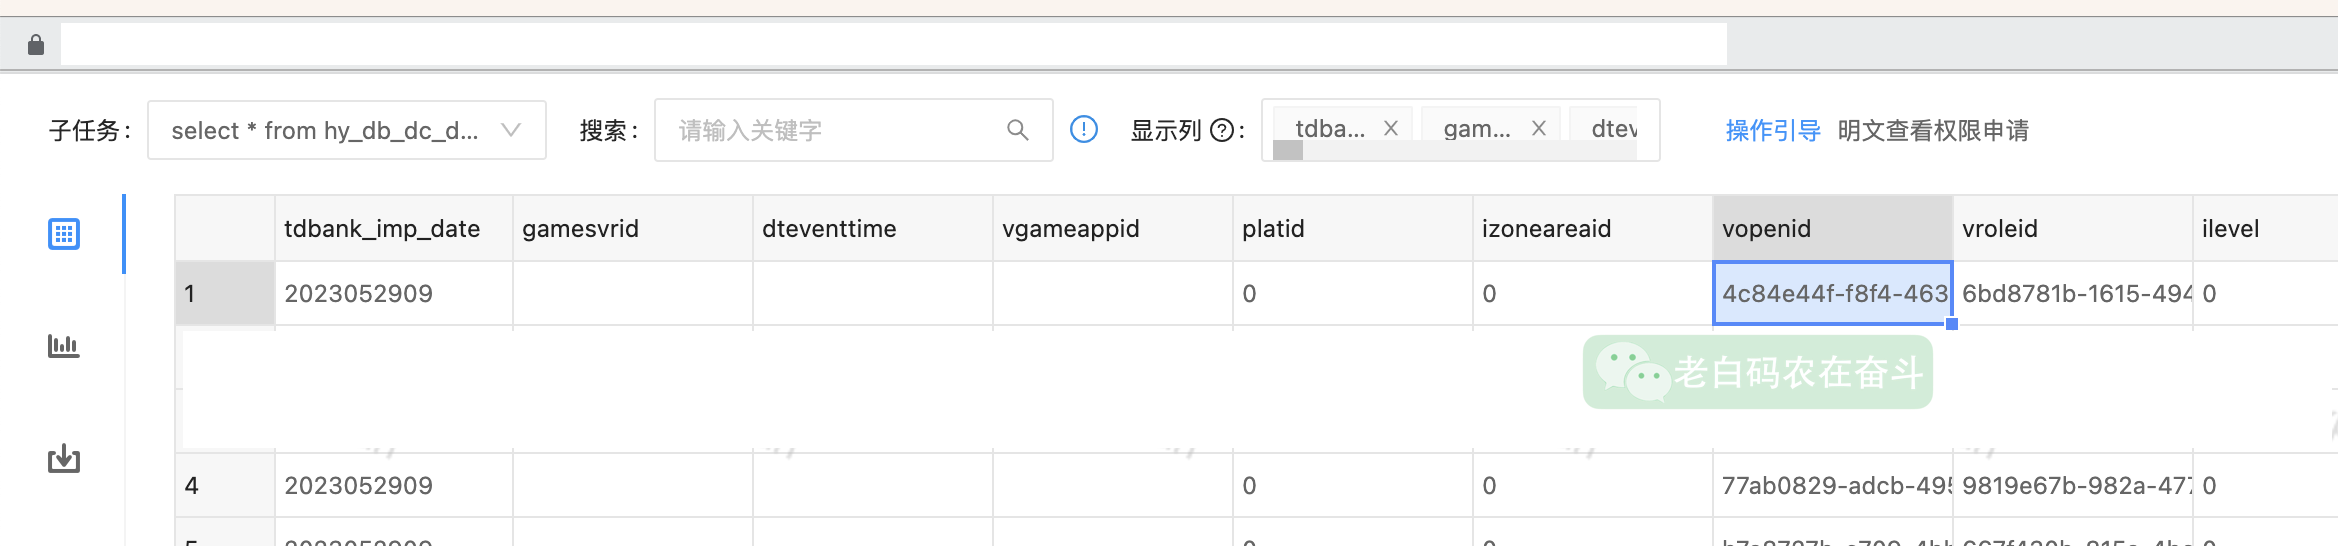The image size is (2338, 546).
Task: Click the row 1 number header
Action: tap(225, 293)
